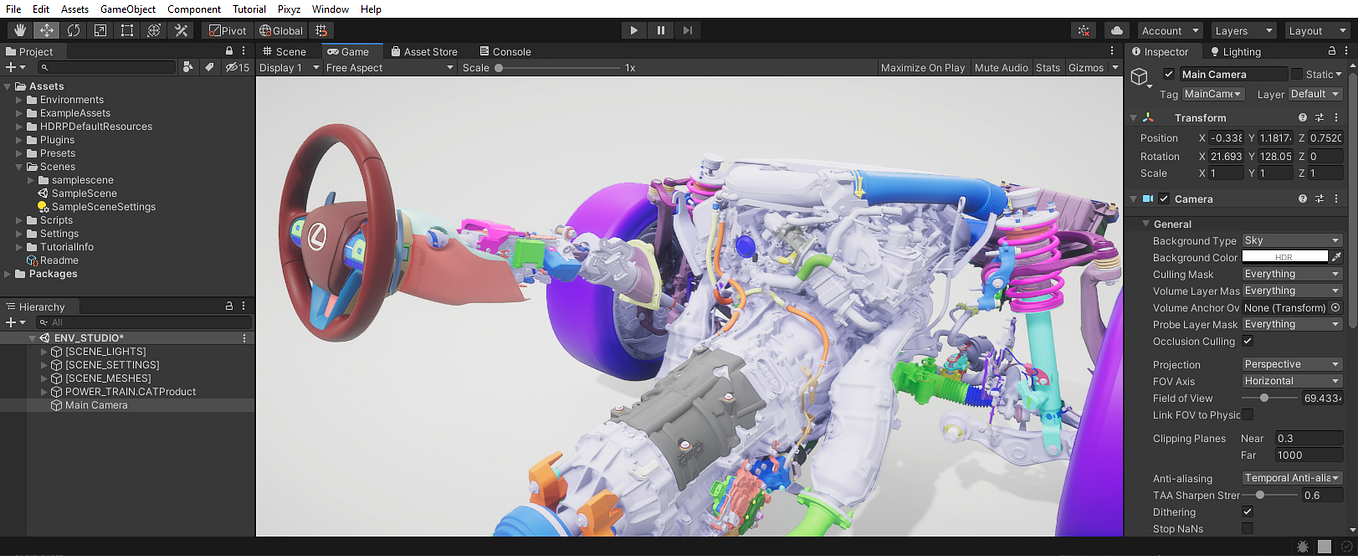Adjust the Field of View slider
This screenshot has width=1358, height=556.
[x=1265, y=398]
